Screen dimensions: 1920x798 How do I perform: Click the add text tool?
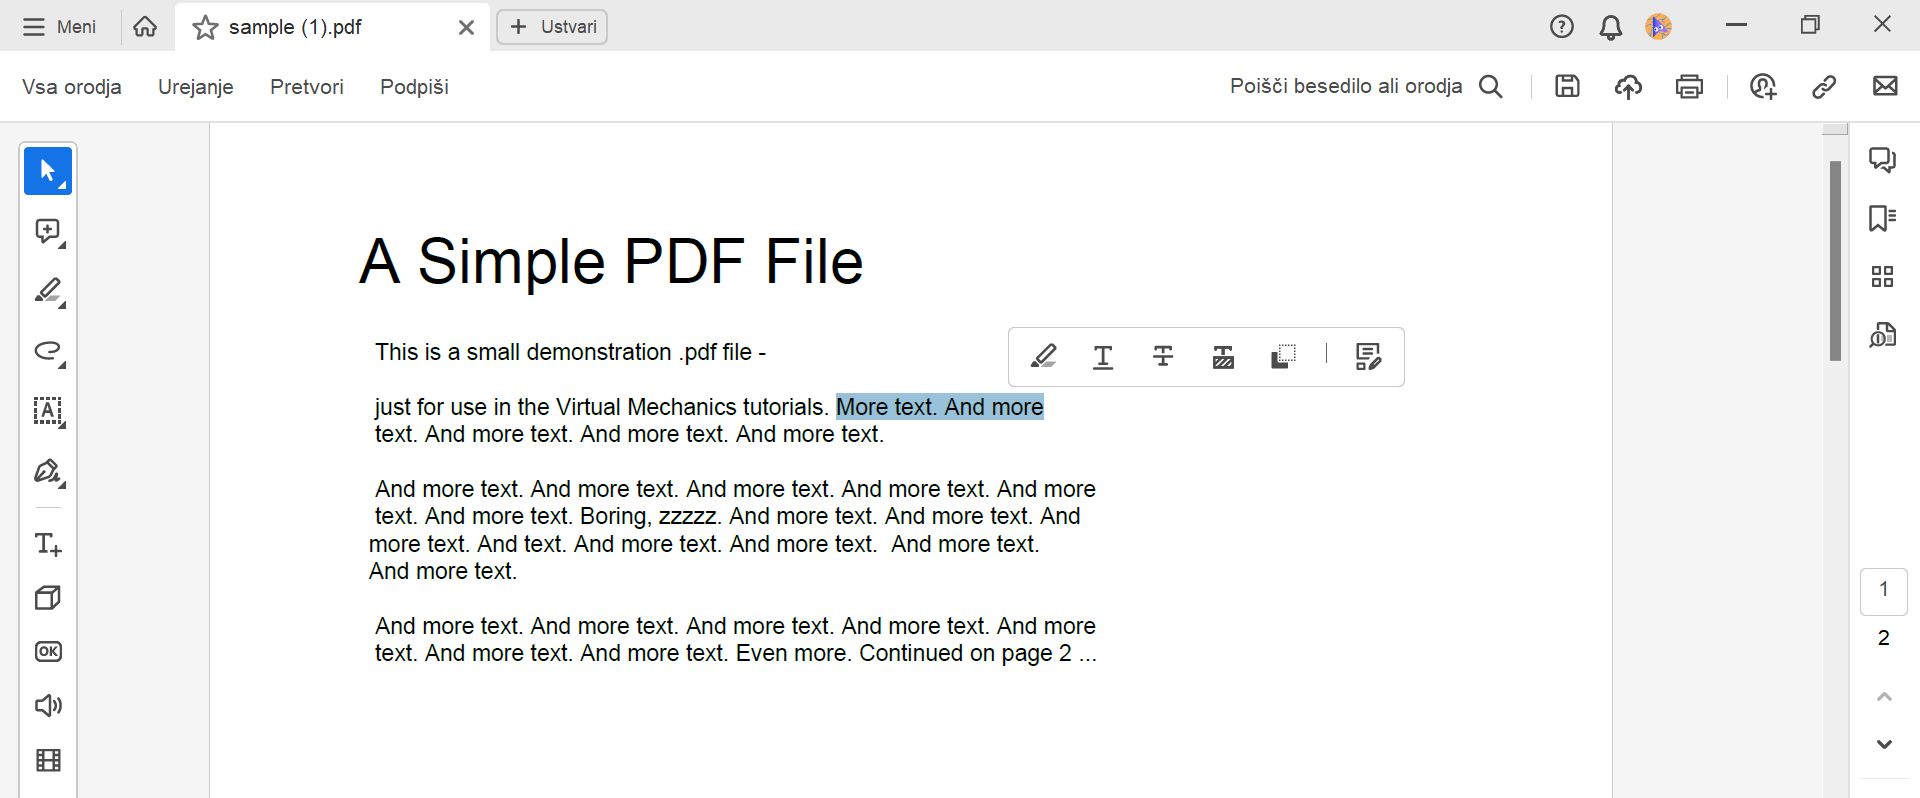47,544
